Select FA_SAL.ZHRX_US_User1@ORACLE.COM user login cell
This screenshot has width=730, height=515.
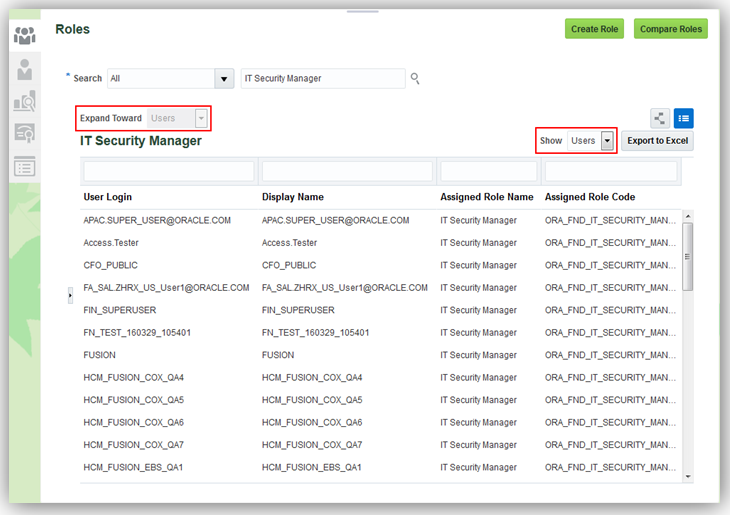point(166,288)
